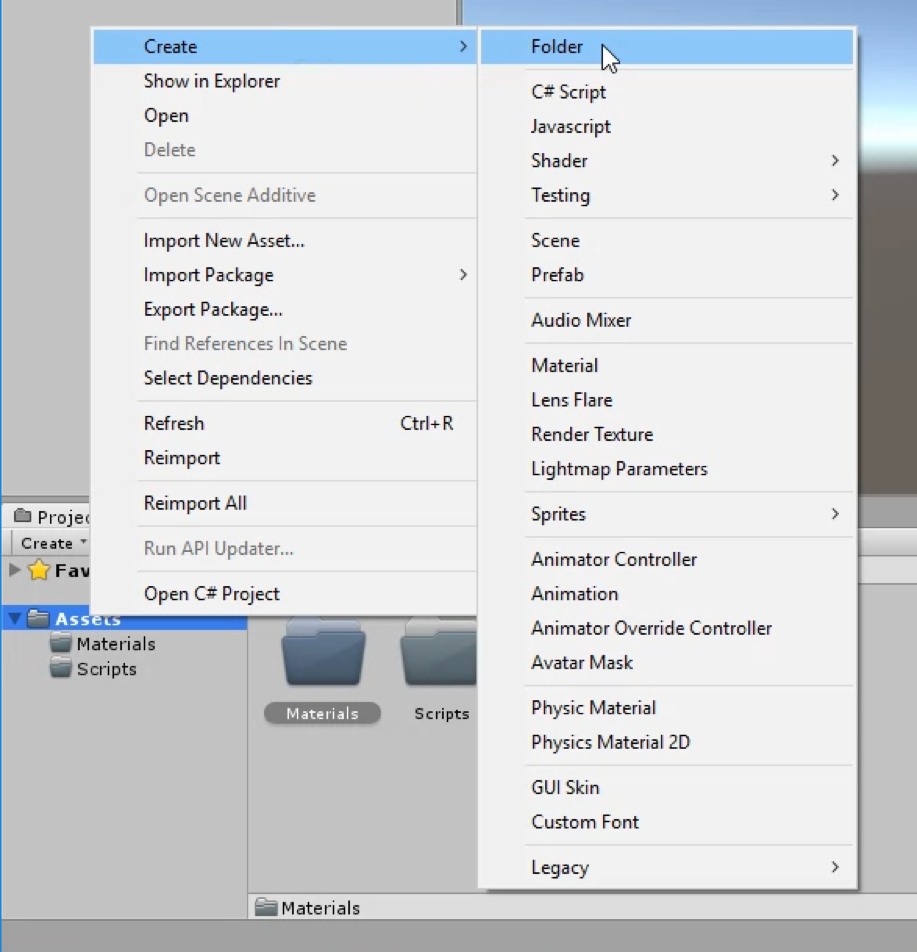
Task: Click the Scripts folder thumbnail
Action: pos(438,652)
